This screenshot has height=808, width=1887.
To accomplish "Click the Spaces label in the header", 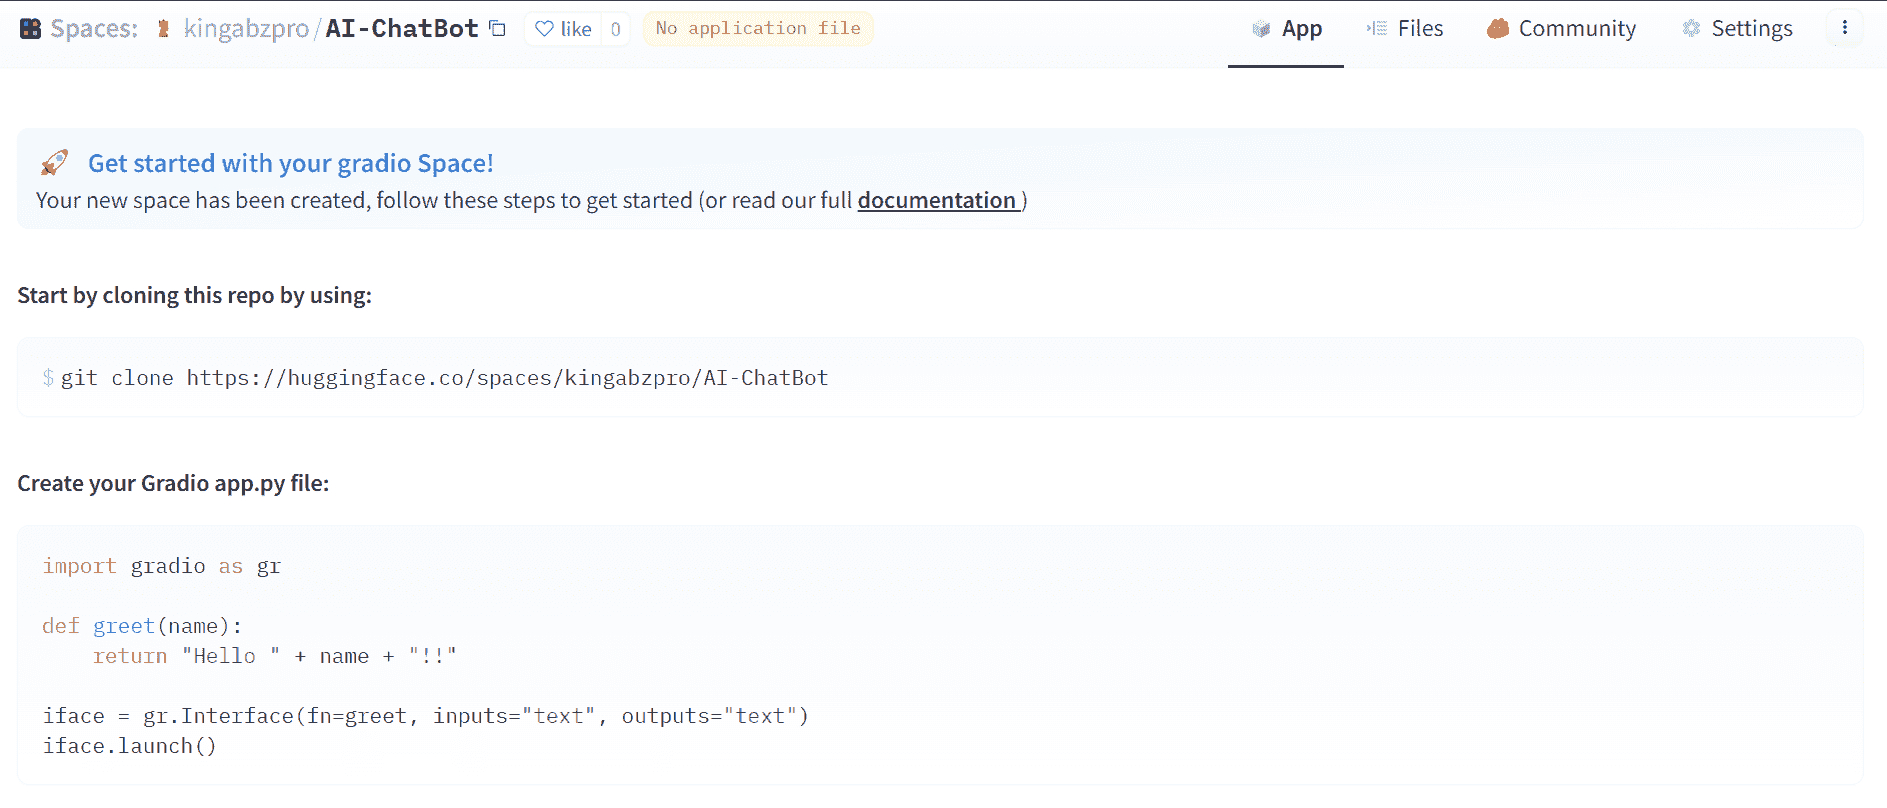I will (x=94, y=29).
